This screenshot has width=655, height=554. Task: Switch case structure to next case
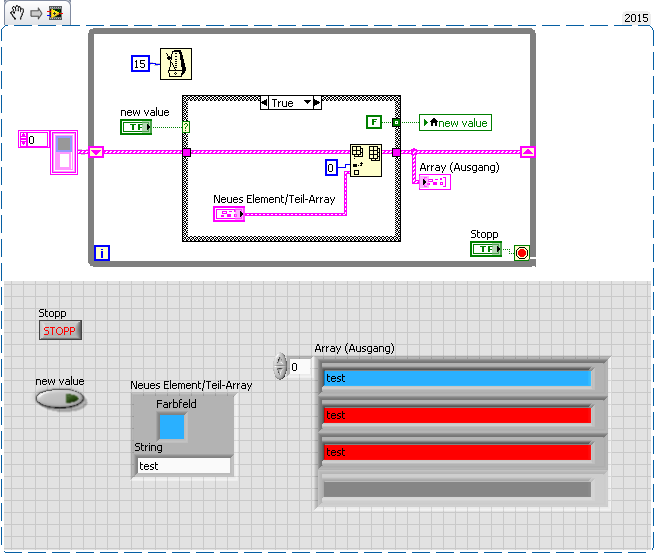317,103
